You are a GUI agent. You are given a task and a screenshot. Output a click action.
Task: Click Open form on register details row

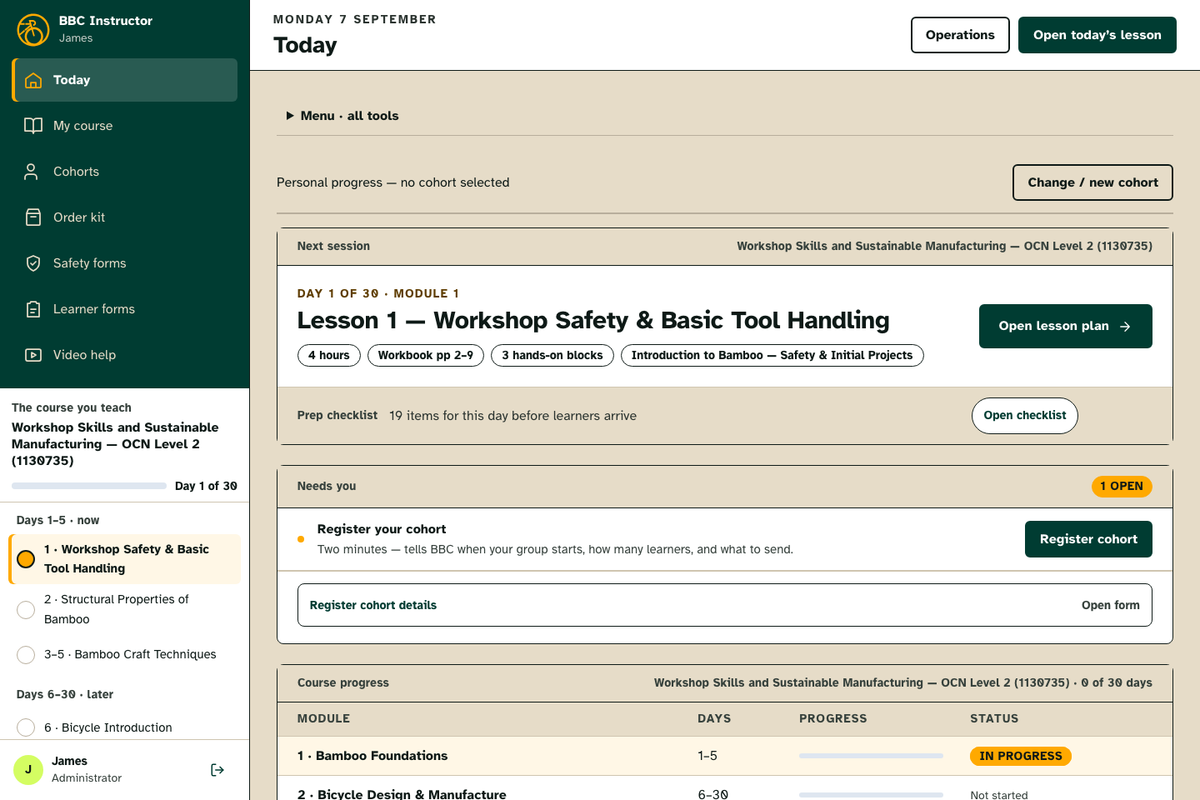tap(1110, 605)
